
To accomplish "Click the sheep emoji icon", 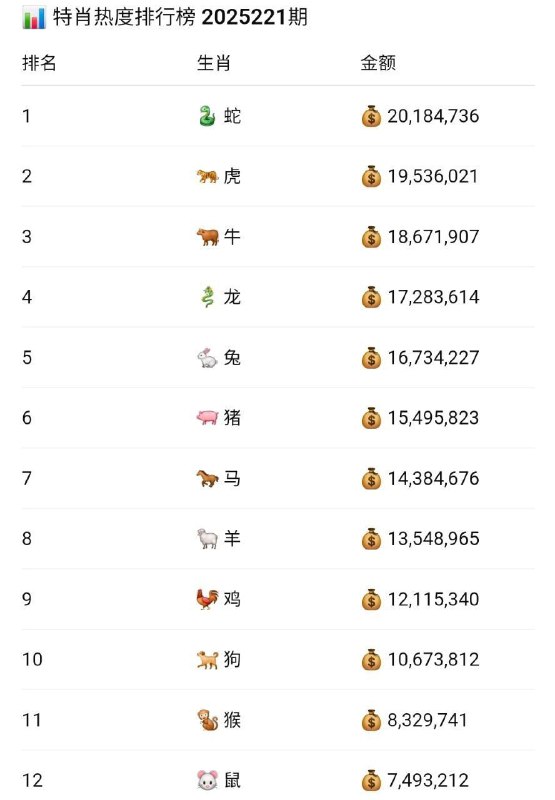I will (208, 539).
